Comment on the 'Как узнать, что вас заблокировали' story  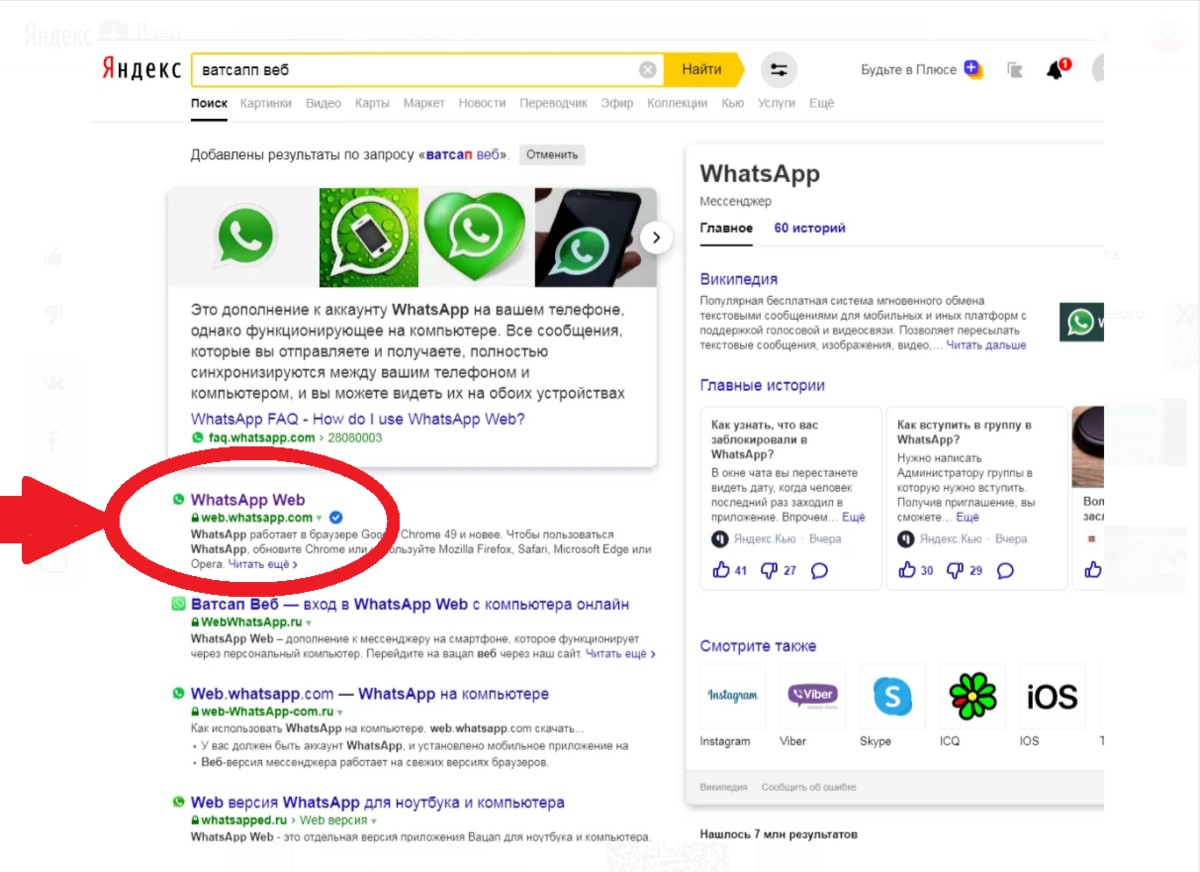[819, 571]
